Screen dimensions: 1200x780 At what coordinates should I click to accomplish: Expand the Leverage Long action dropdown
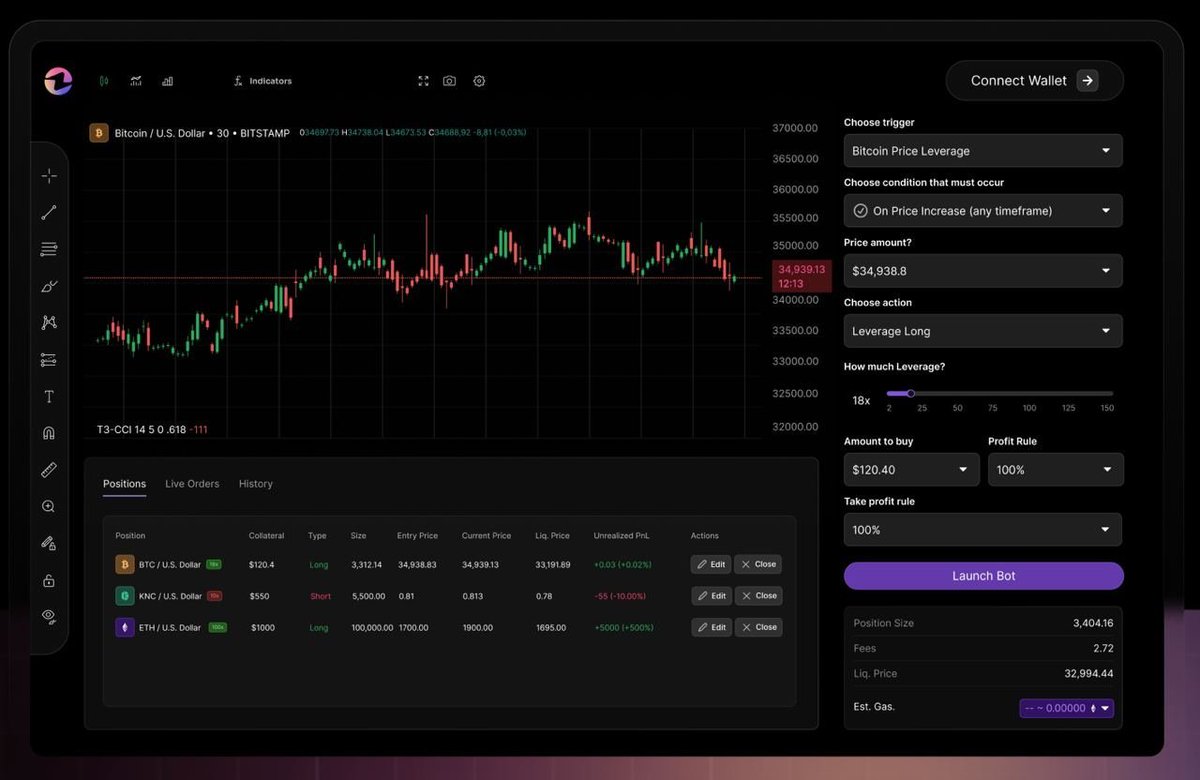point(982,330)
